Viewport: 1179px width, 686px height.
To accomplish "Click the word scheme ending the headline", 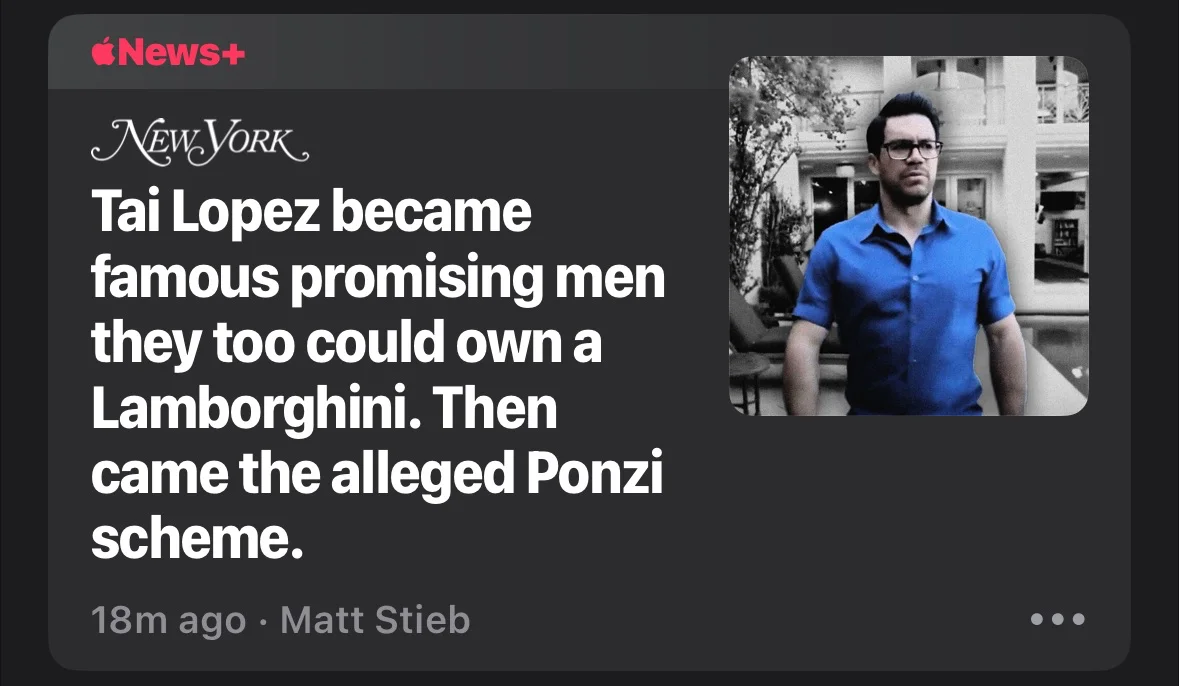I will pyautogui.click(x=197, y=539).
